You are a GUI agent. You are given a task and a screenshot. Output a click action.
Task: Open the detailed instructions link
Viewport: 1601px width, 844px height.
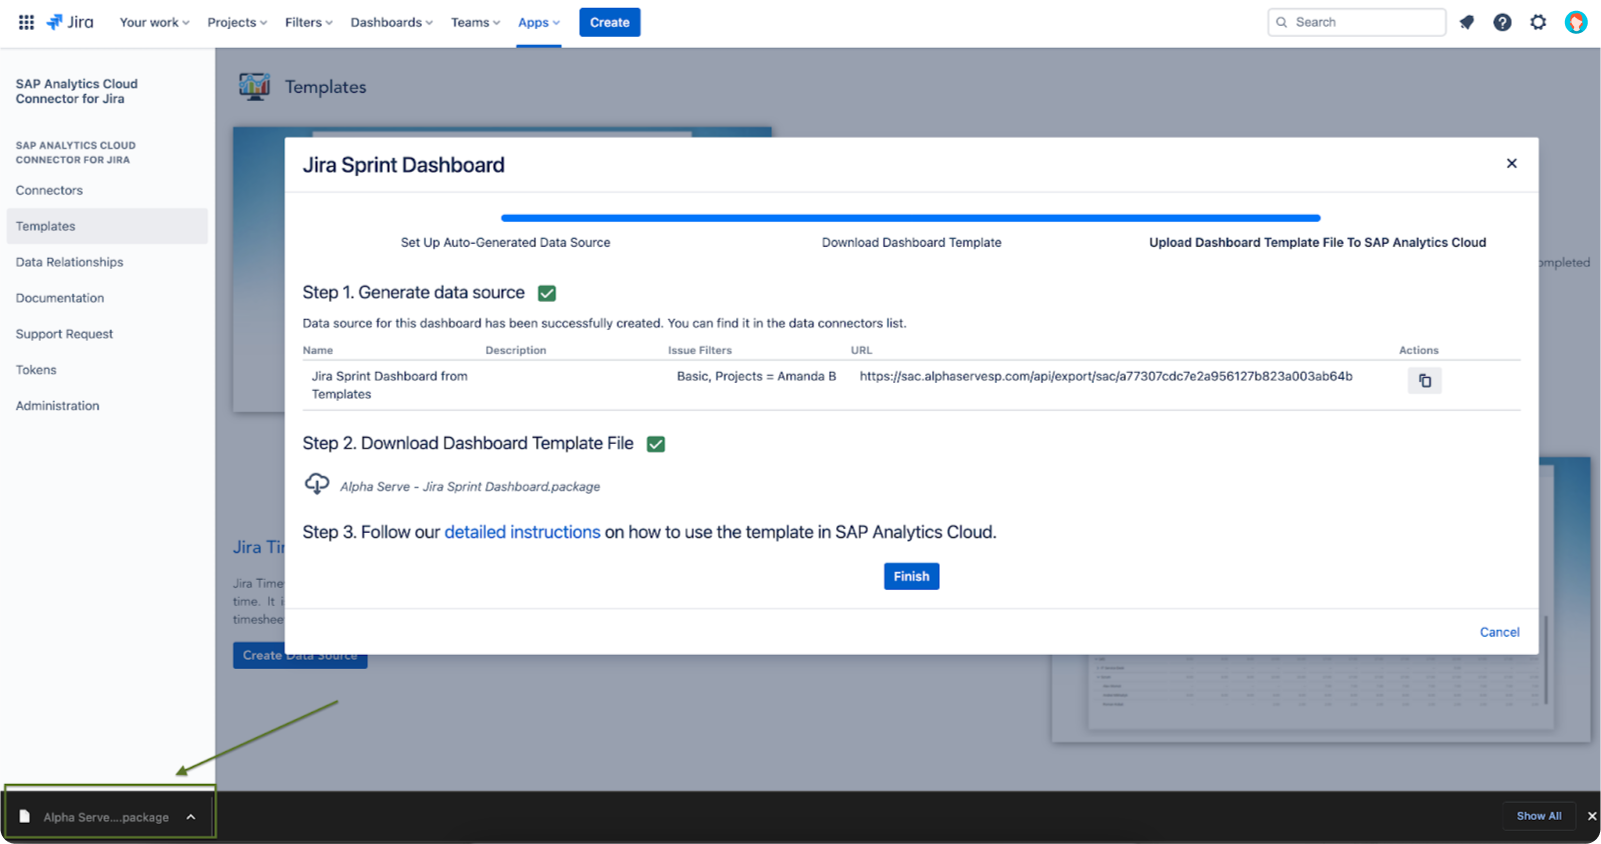(x=522, y=532)
